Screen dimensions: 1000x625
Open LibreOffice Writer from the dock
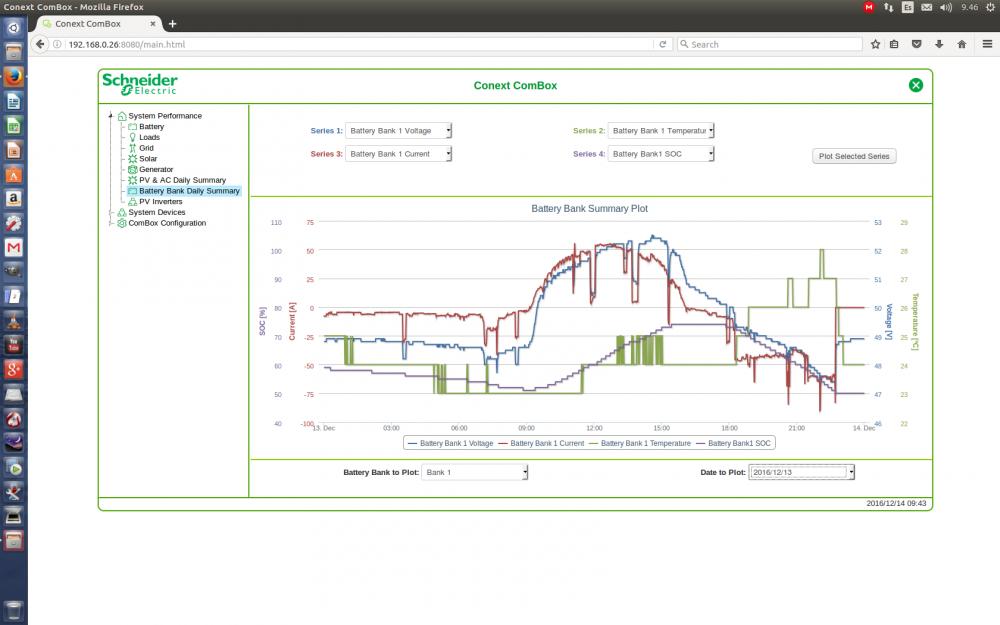[13, 101]
